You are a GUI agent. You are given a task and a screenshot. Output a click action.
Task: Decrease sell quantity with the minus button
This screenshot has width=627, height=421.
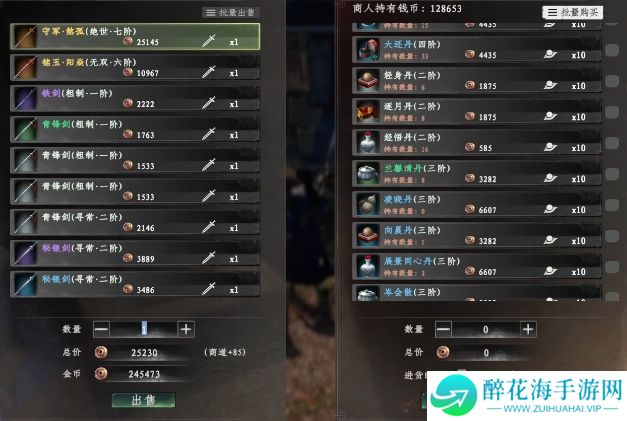101,329
